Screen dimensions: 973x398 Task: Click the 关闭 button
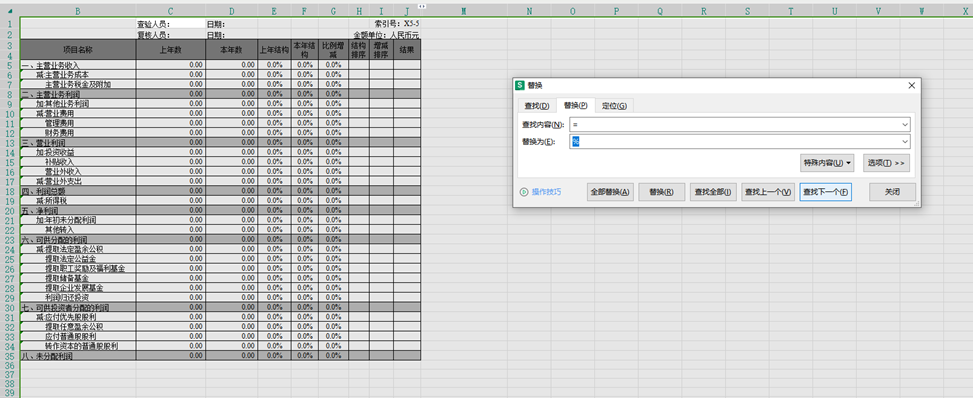[x=892, y=192]
